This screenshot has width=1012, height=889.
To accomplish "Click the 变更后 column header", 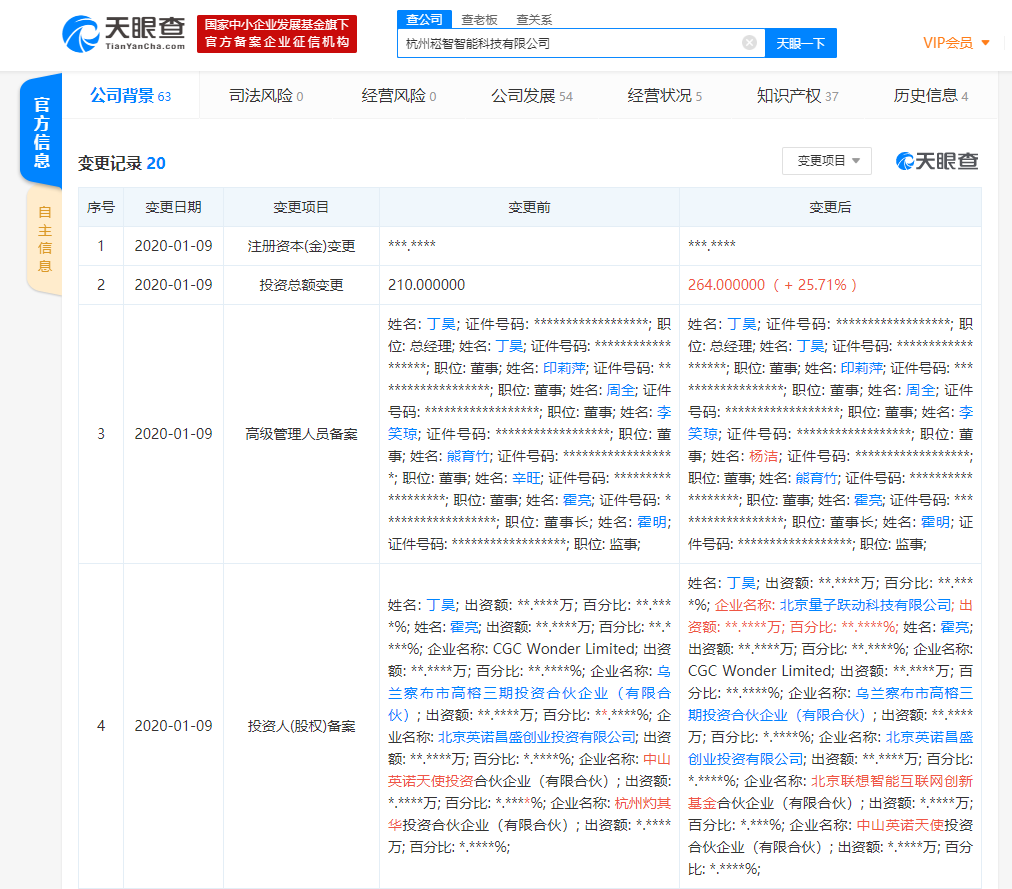I will point(830,207).
